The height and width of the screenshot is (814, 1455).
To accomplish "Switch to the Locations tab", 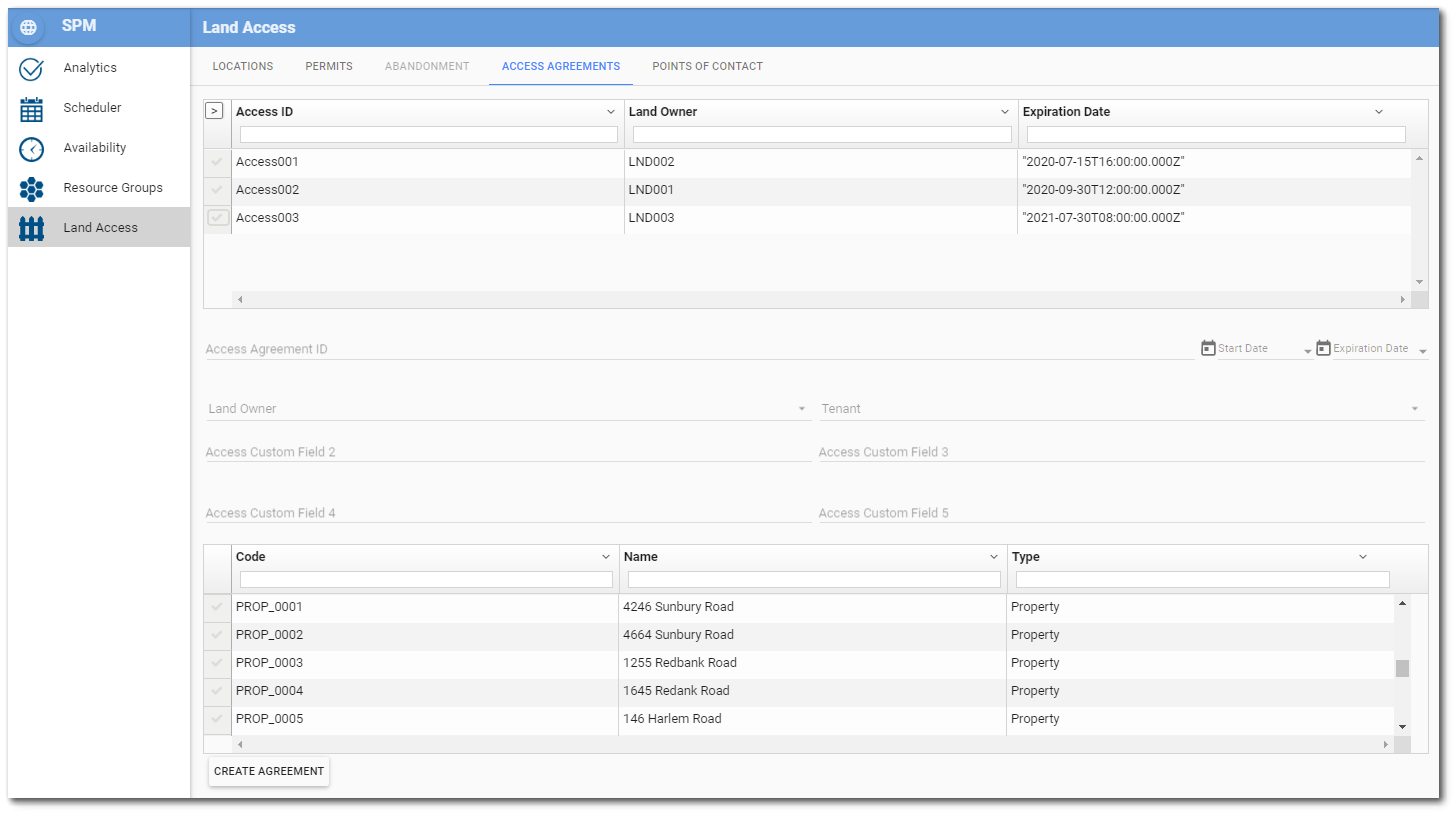I will click(243, 66).
